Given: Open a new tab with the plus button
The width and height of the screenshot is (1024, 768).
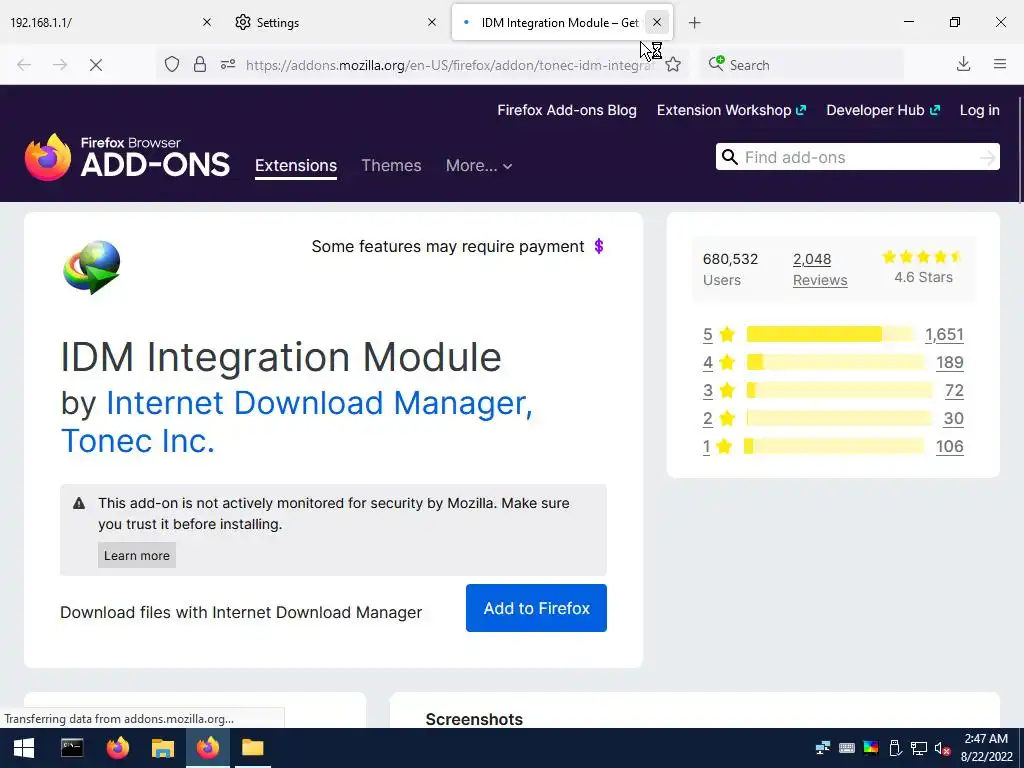Looking at the screenshot, I should click(x=695, y=23).
